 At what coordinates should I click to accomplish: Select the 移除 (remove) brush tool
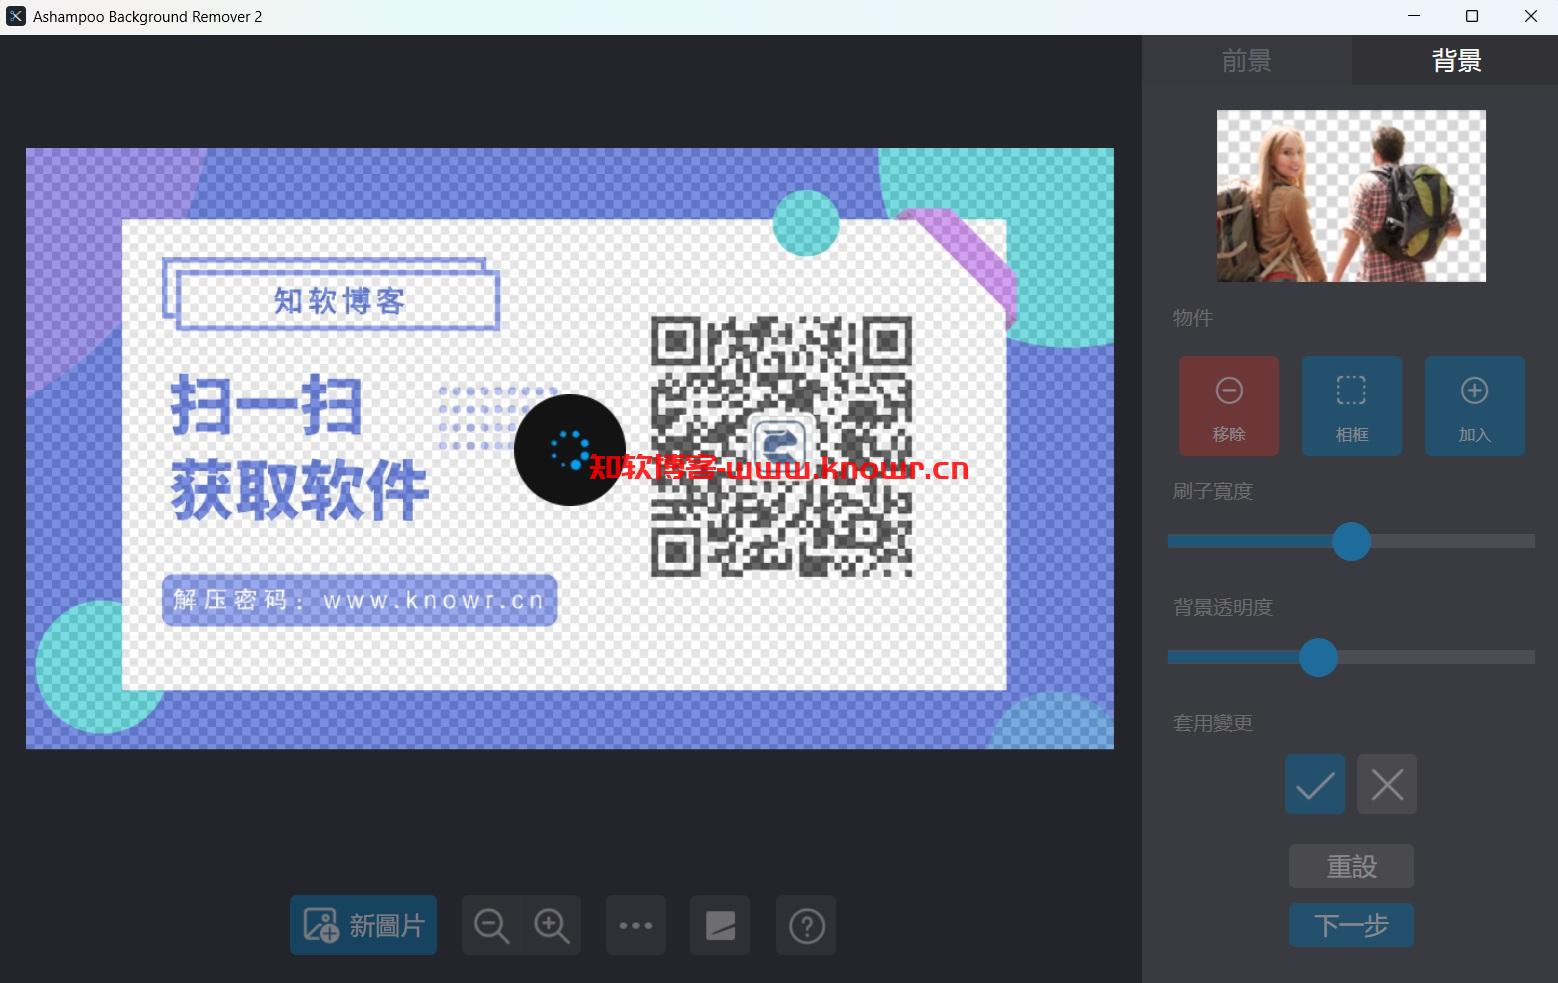coord(1228,406)
